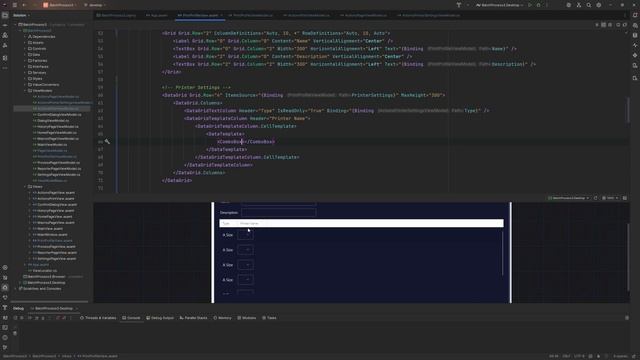Click the quick-fix icon in editor gutter
The width and height of the screenshot is (640, 360).
pyautogui.click(x=107, y=141)
